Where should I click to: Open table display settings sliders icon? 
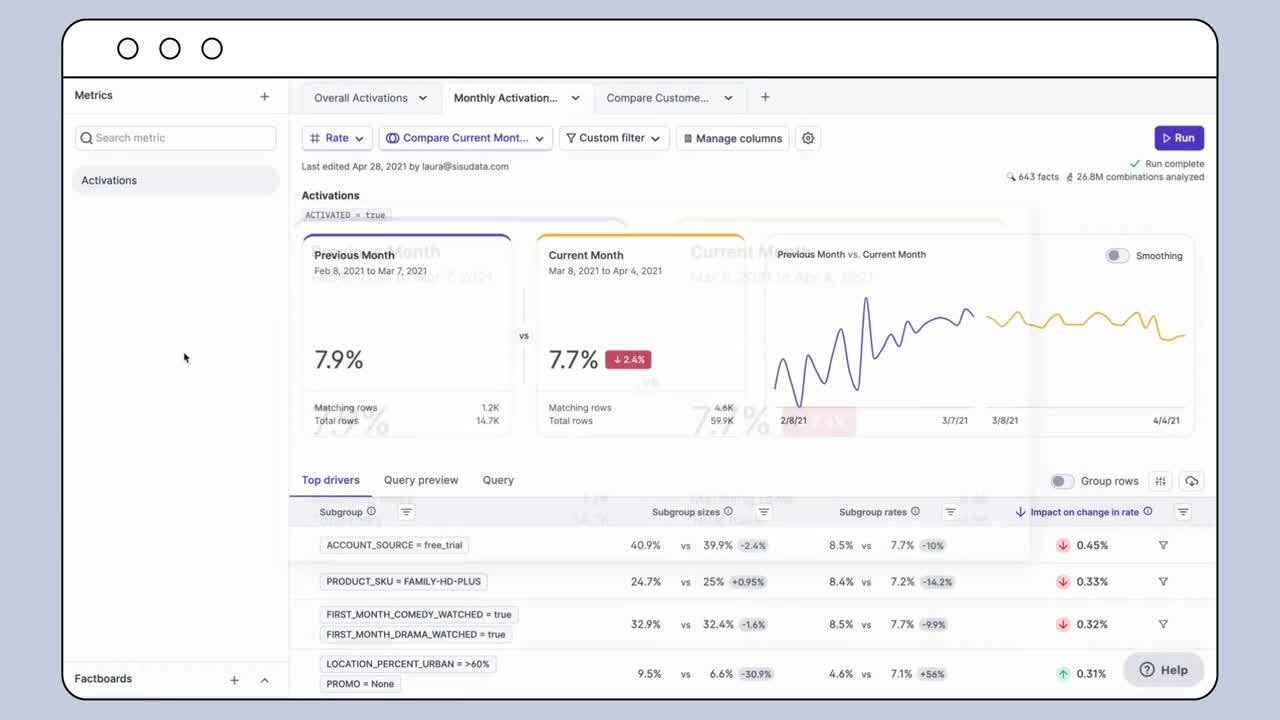(x=1160, y=481)
